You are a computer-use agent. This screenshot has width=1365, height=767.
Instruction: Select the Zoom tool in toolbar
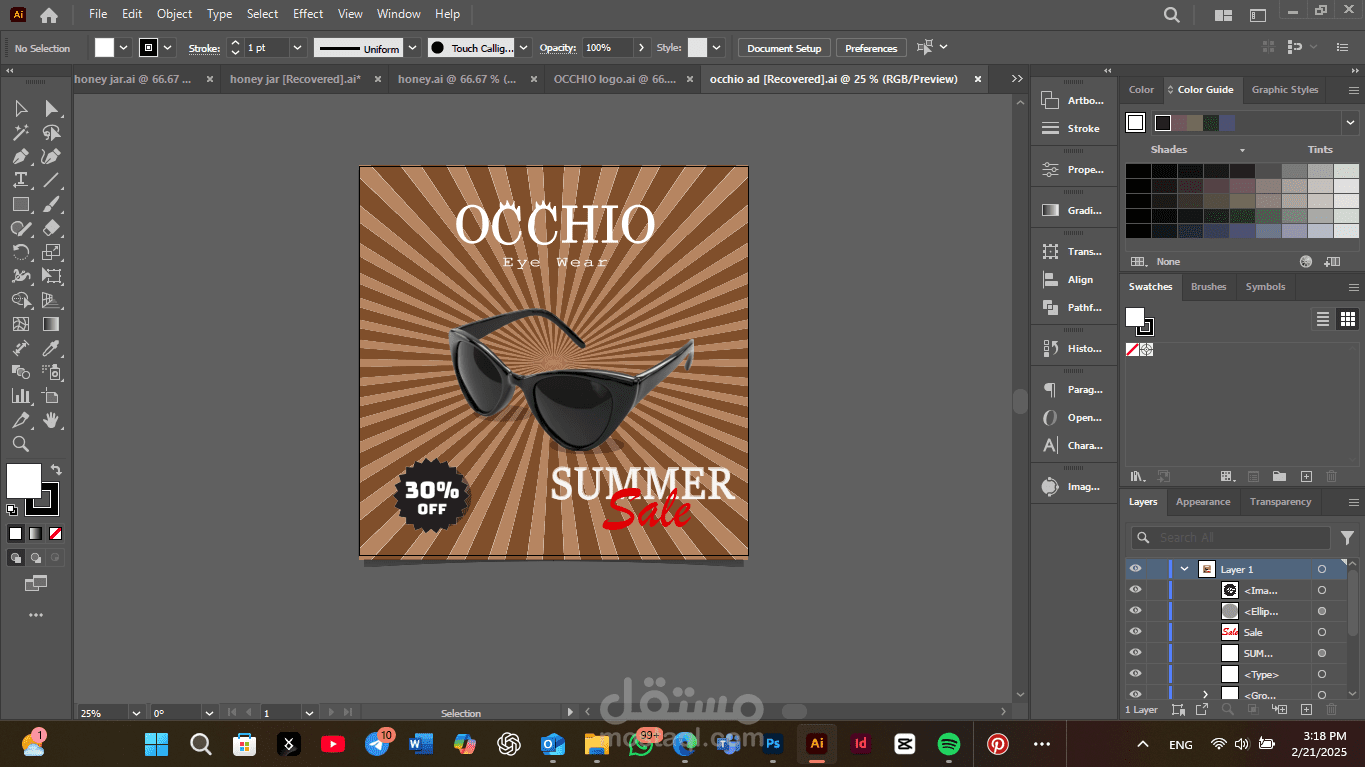(x=20, y=444)
